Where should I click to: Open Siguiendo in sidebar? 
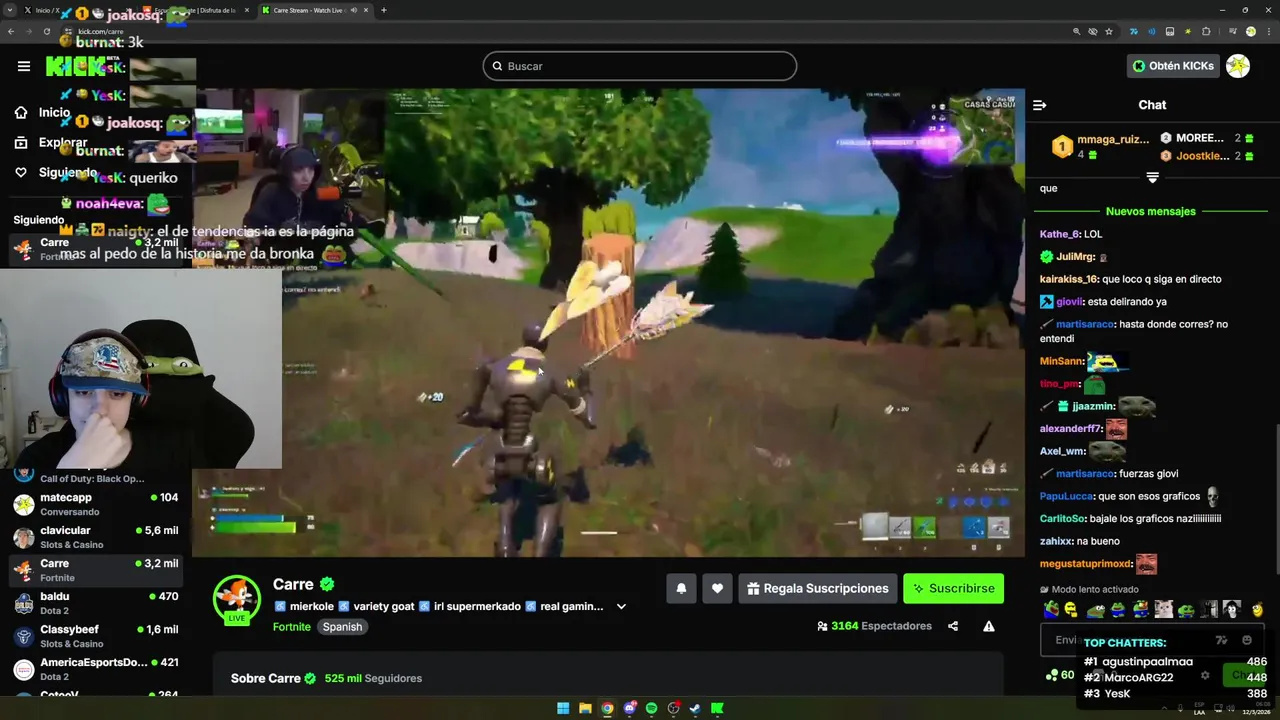55,172
